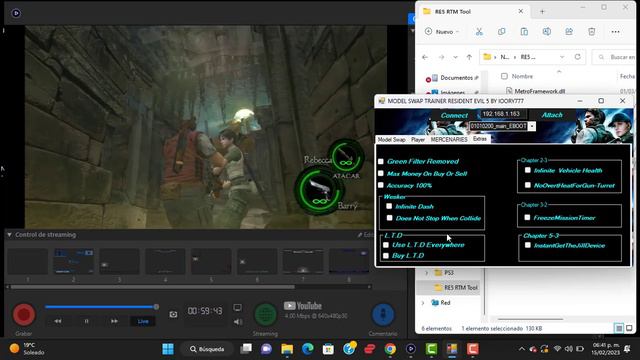Refresh the File Explorer folder
This screenshot has width=640, height=360.
(578, 57)
